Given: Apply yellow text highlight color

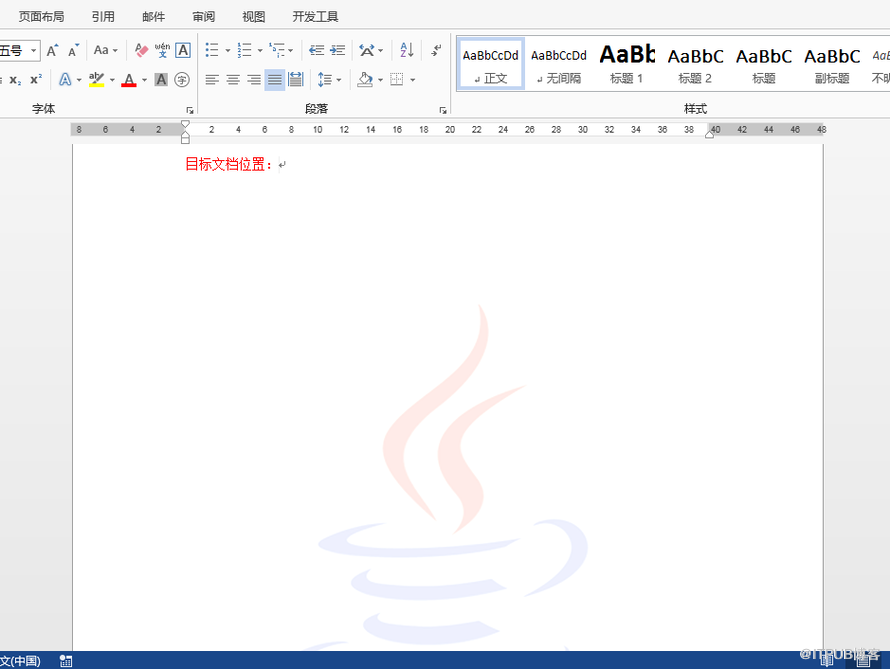Looking at the screenshot, I should pyautogui.click(x=96, y=80).
